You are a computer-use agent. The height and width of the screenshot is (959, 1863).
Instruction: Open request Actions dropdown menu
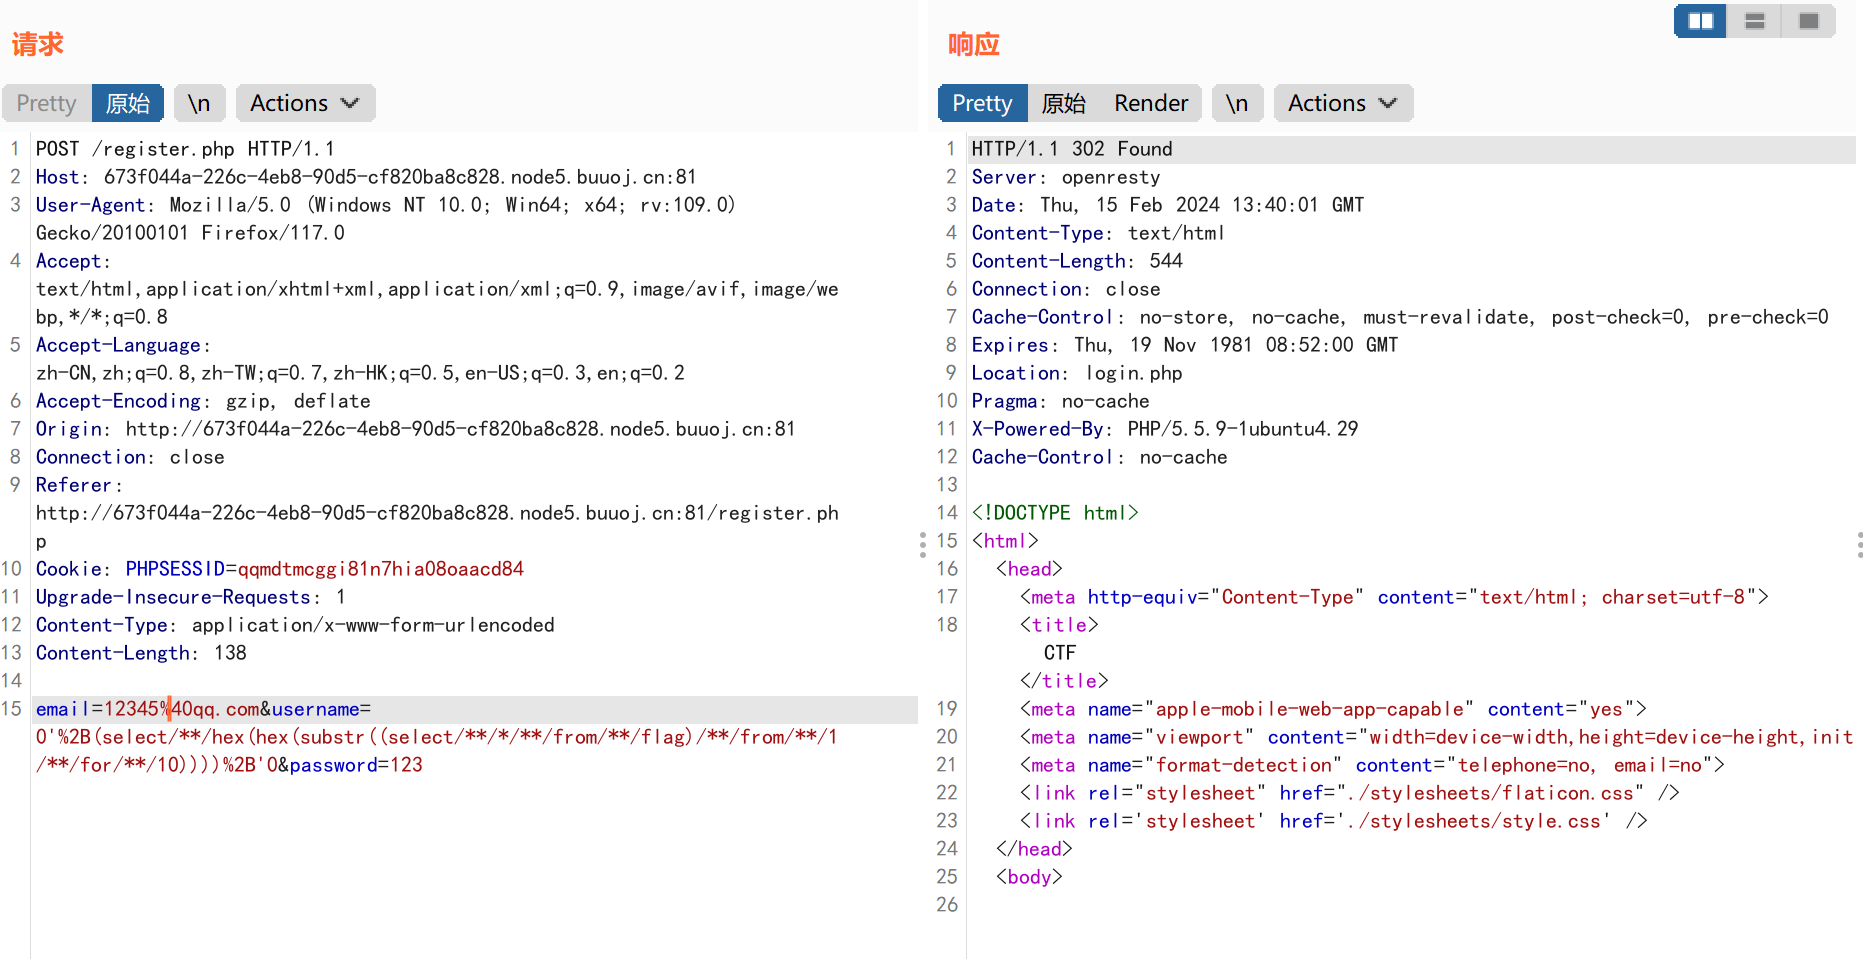click(305, 103)
